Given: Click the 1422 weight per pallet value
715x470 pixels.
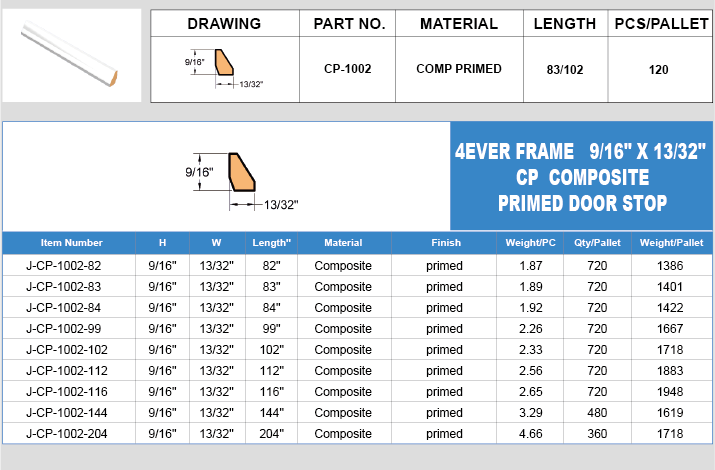Looking at the screenshot, I should point(670,308).
